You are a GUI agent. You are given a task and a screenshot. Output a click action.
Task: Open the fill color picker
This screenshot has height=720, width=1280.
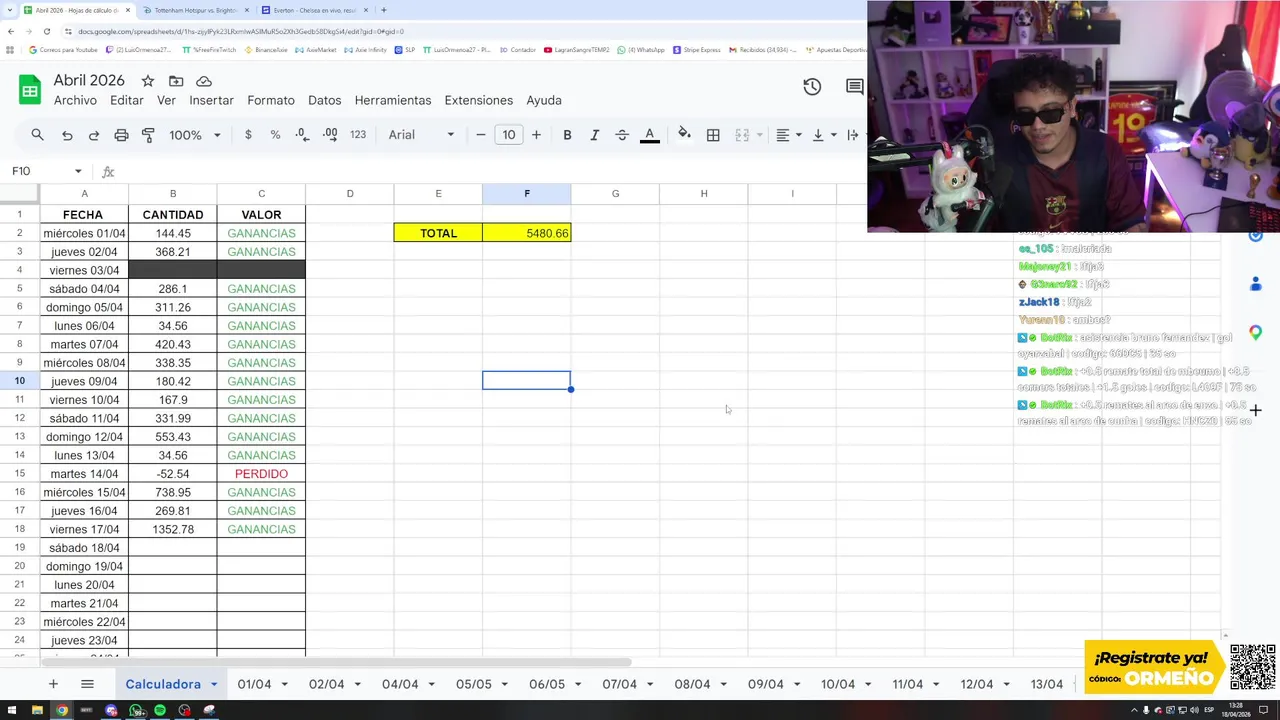tap(684, 135)
